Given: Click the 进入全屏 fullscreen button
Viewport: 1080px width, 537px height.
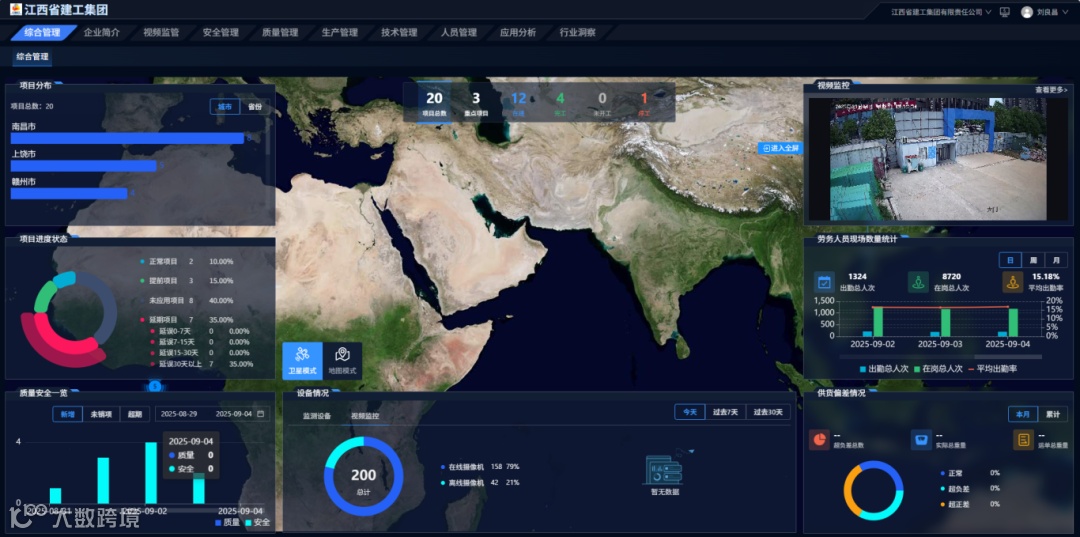Looking at the screenshot, I should (x=780, y=148).
